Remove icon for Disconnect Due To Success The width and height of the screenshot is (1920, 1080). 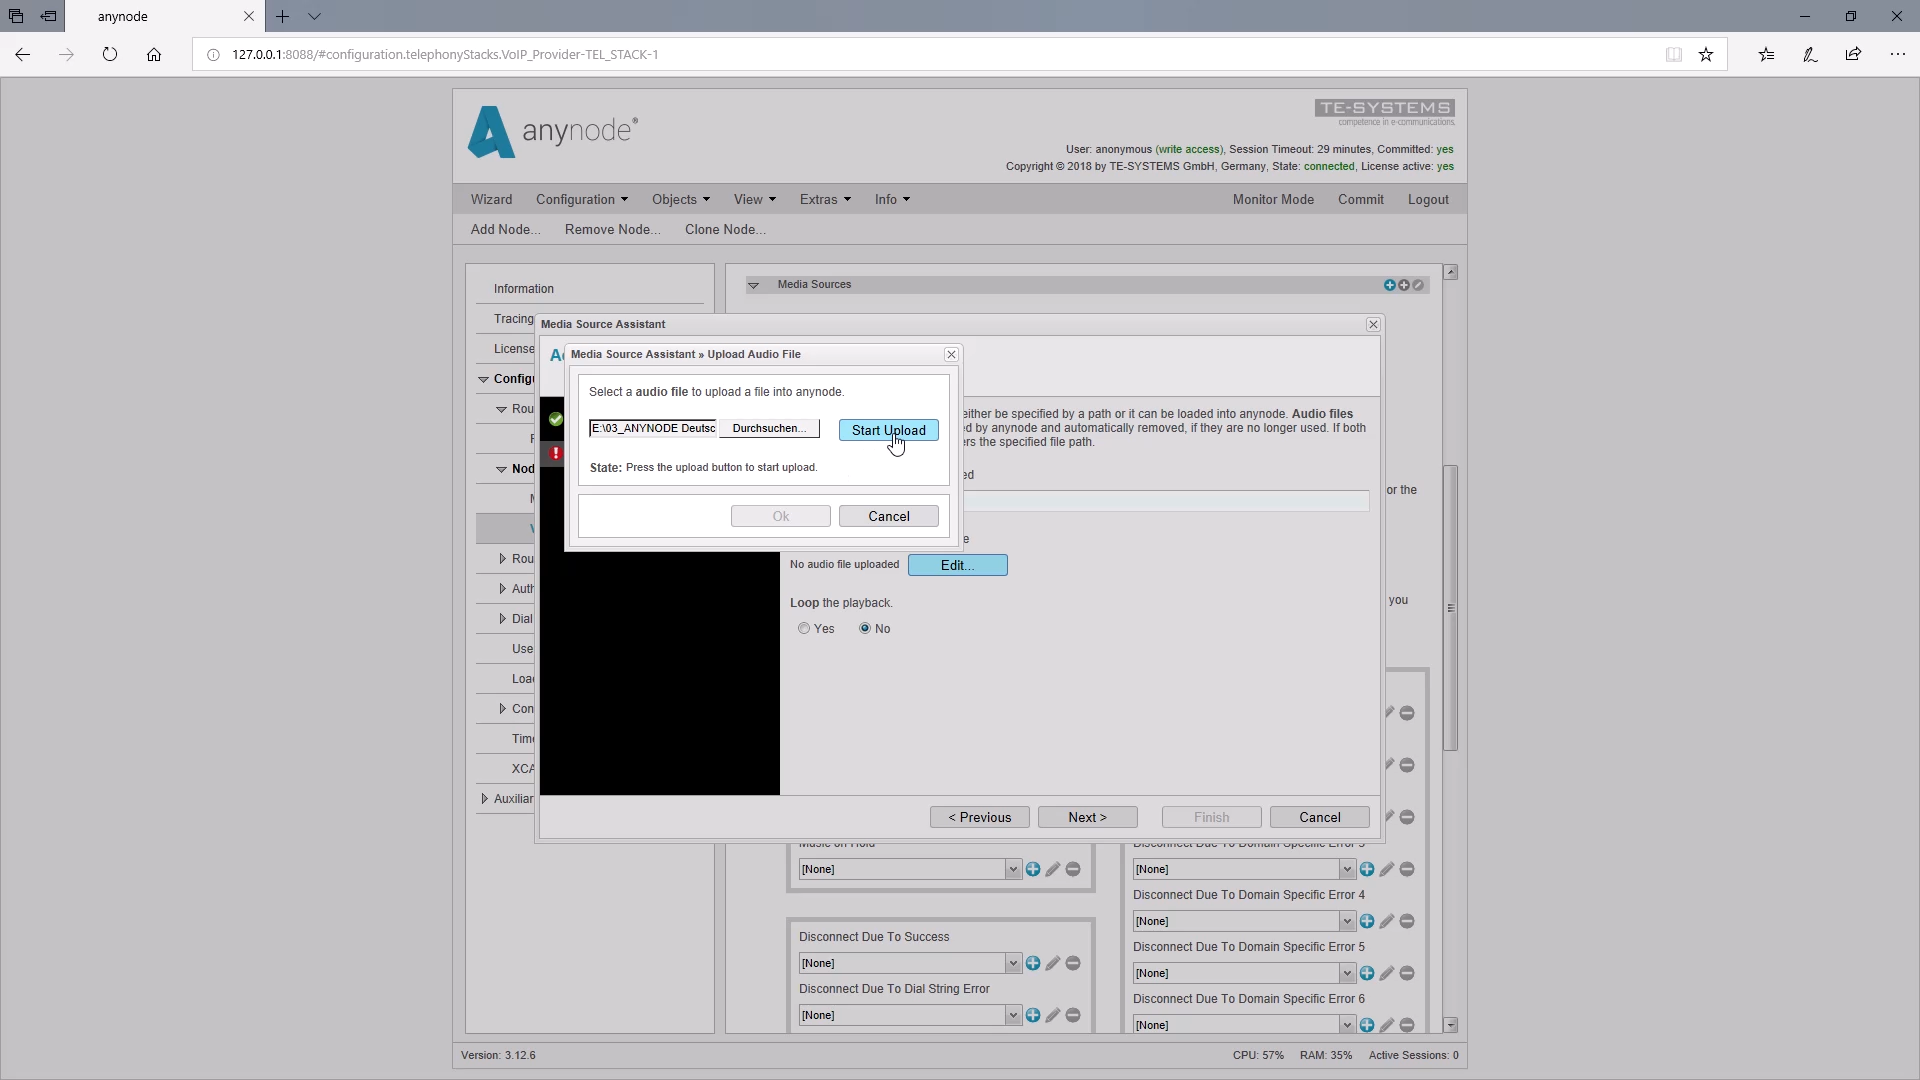point(1073,963)
